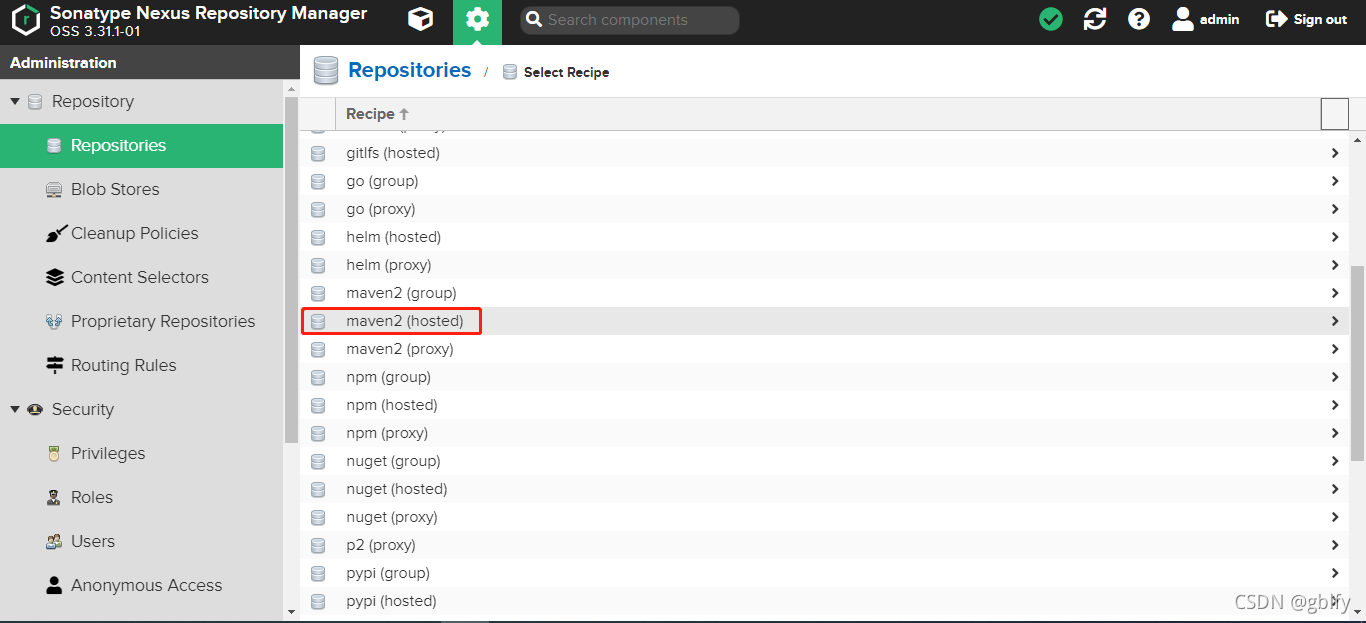The width and height of the screenshot is (1366, 623).
Task: Click the Repositories breadcrumb link
Action: point(409,70)
